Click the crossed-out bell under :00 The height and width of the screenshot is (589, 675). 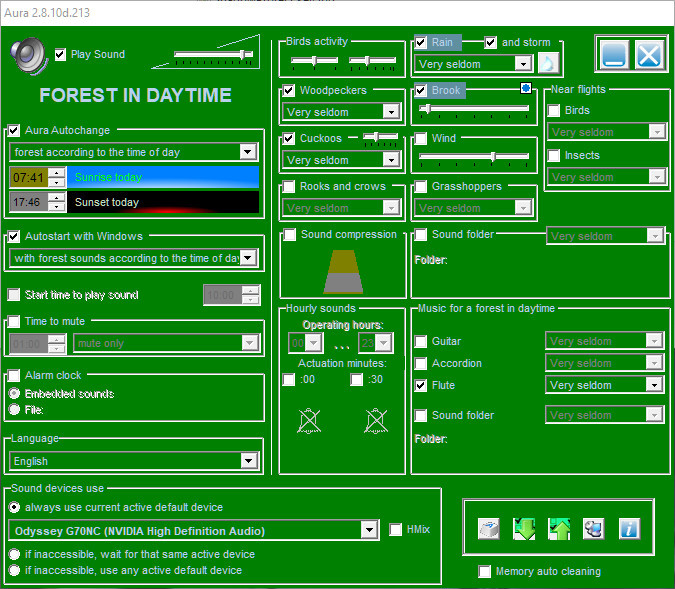point(308,420)
